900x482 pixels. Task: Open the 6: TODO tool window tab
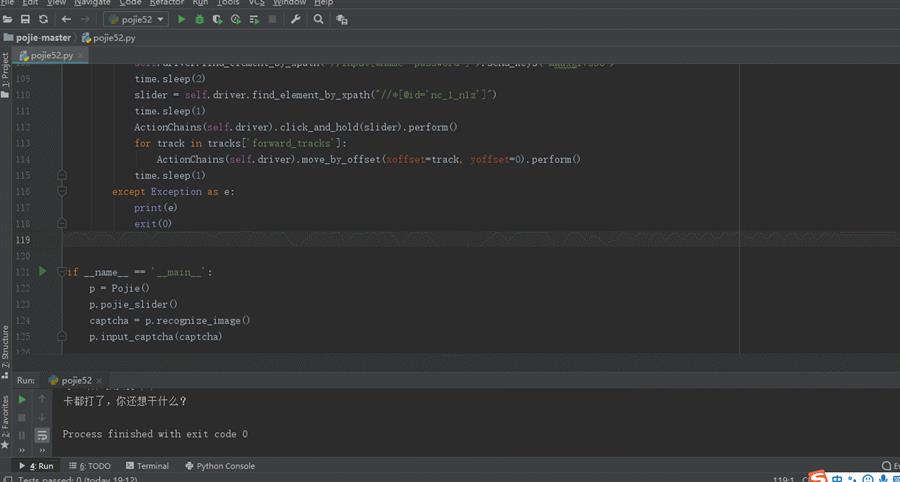tap(90, 466)
